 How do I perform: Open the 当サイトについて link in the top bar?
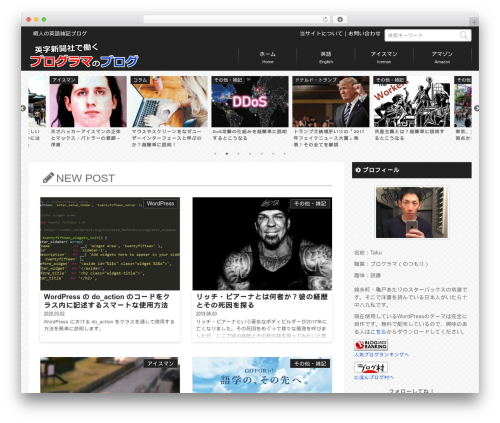(x=321, y=33)
